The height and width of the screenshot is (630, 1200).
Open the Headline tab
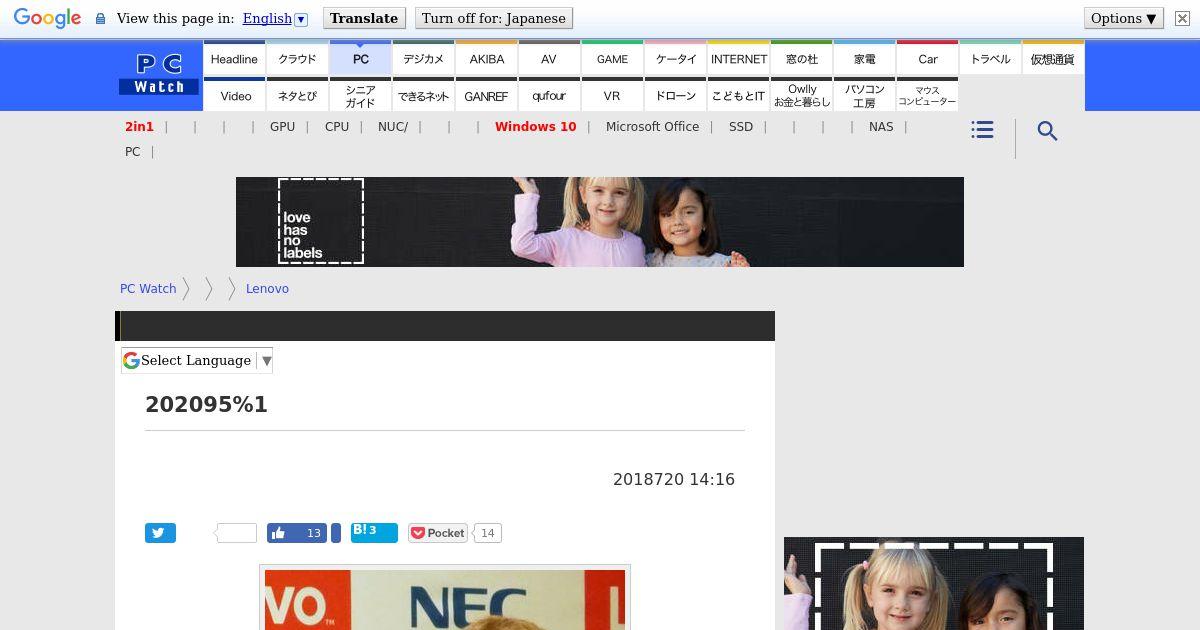tap(234, 58)
